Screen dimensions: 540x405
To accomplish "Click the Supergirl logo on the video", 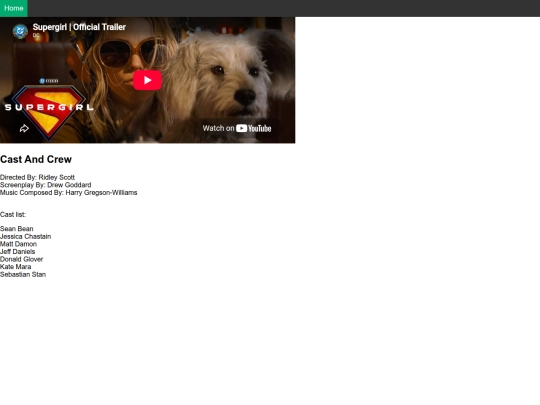I will [x=49, y=112].
